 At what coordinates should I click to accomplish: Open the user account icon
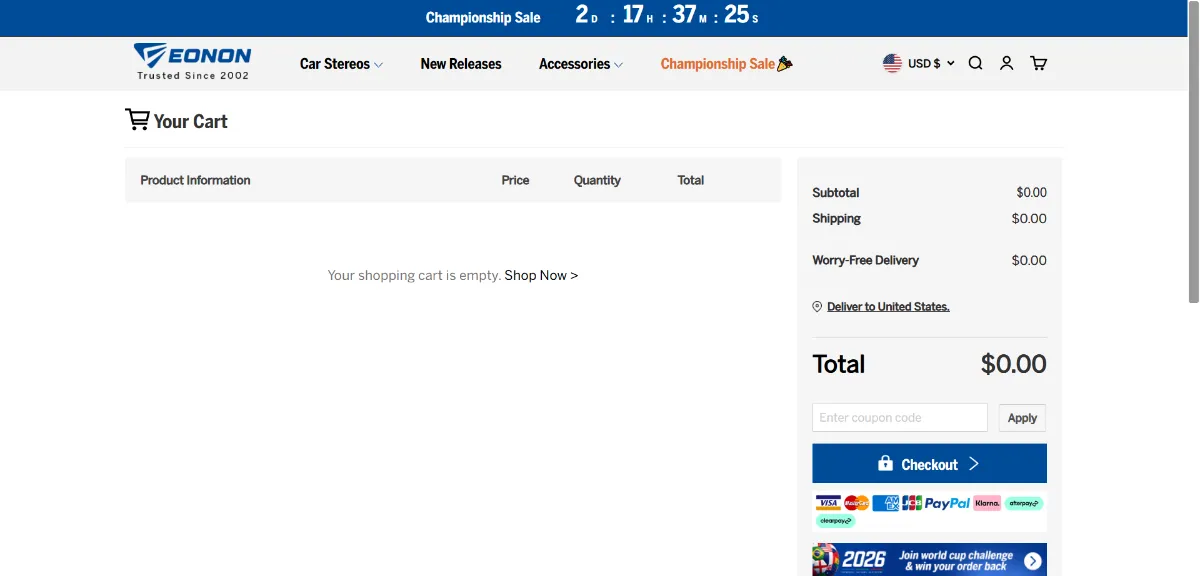1007,63
